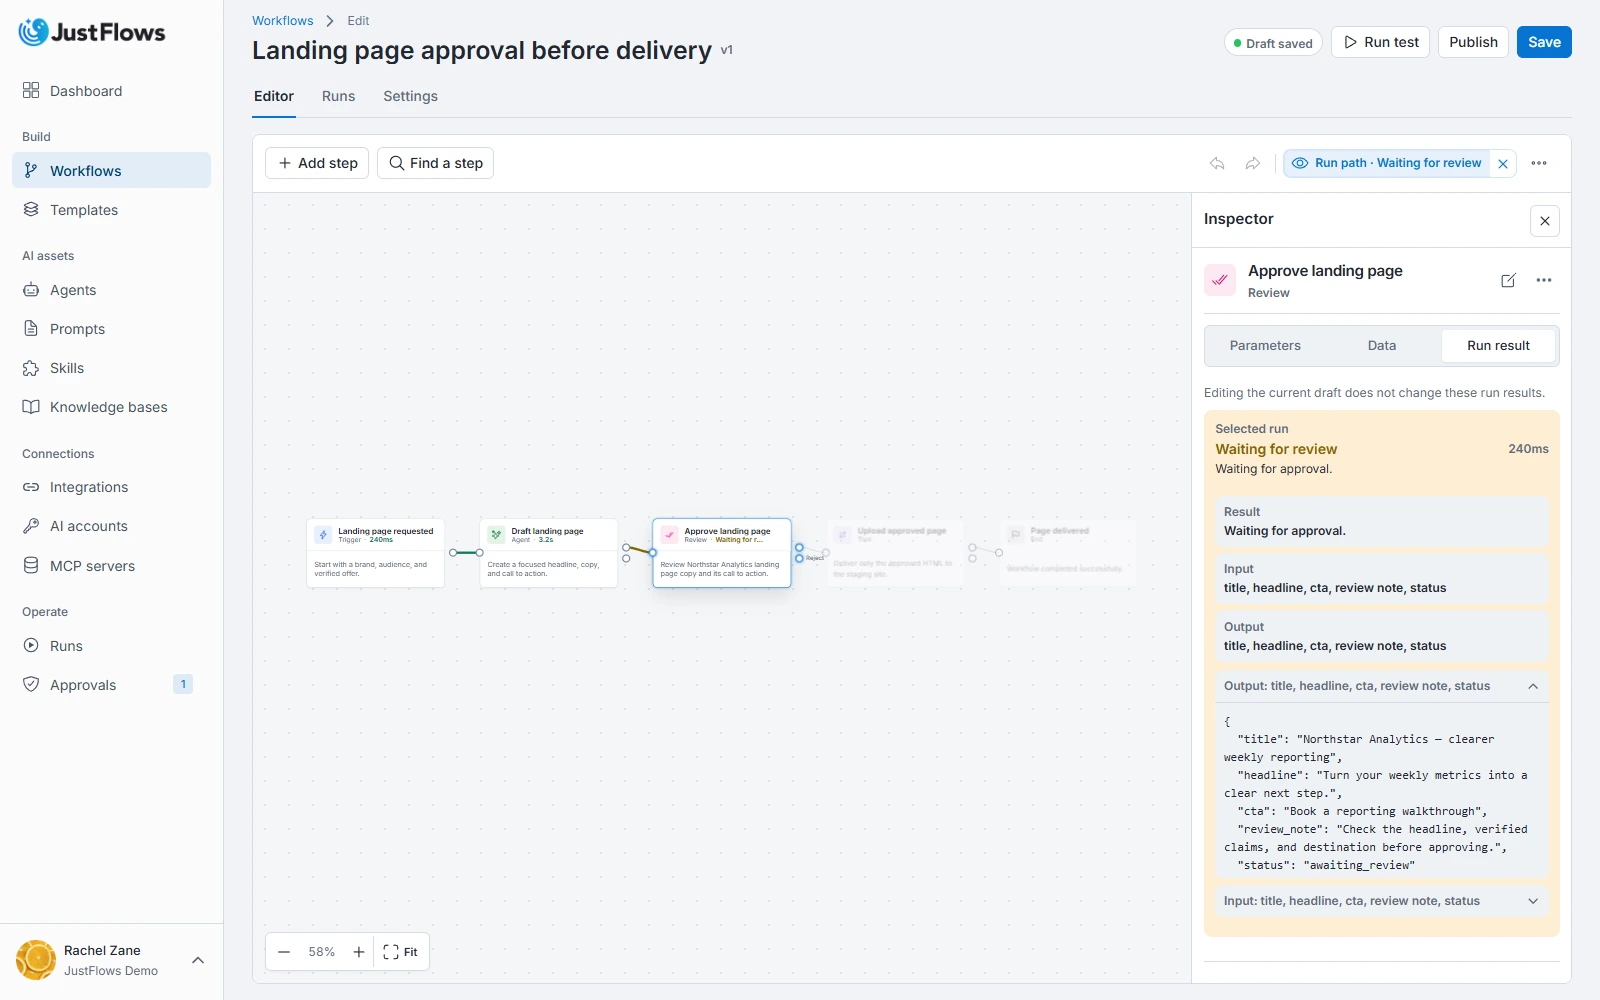Open Data tab in Inspector
1600x1000 pixels.
pos(1382,346)
